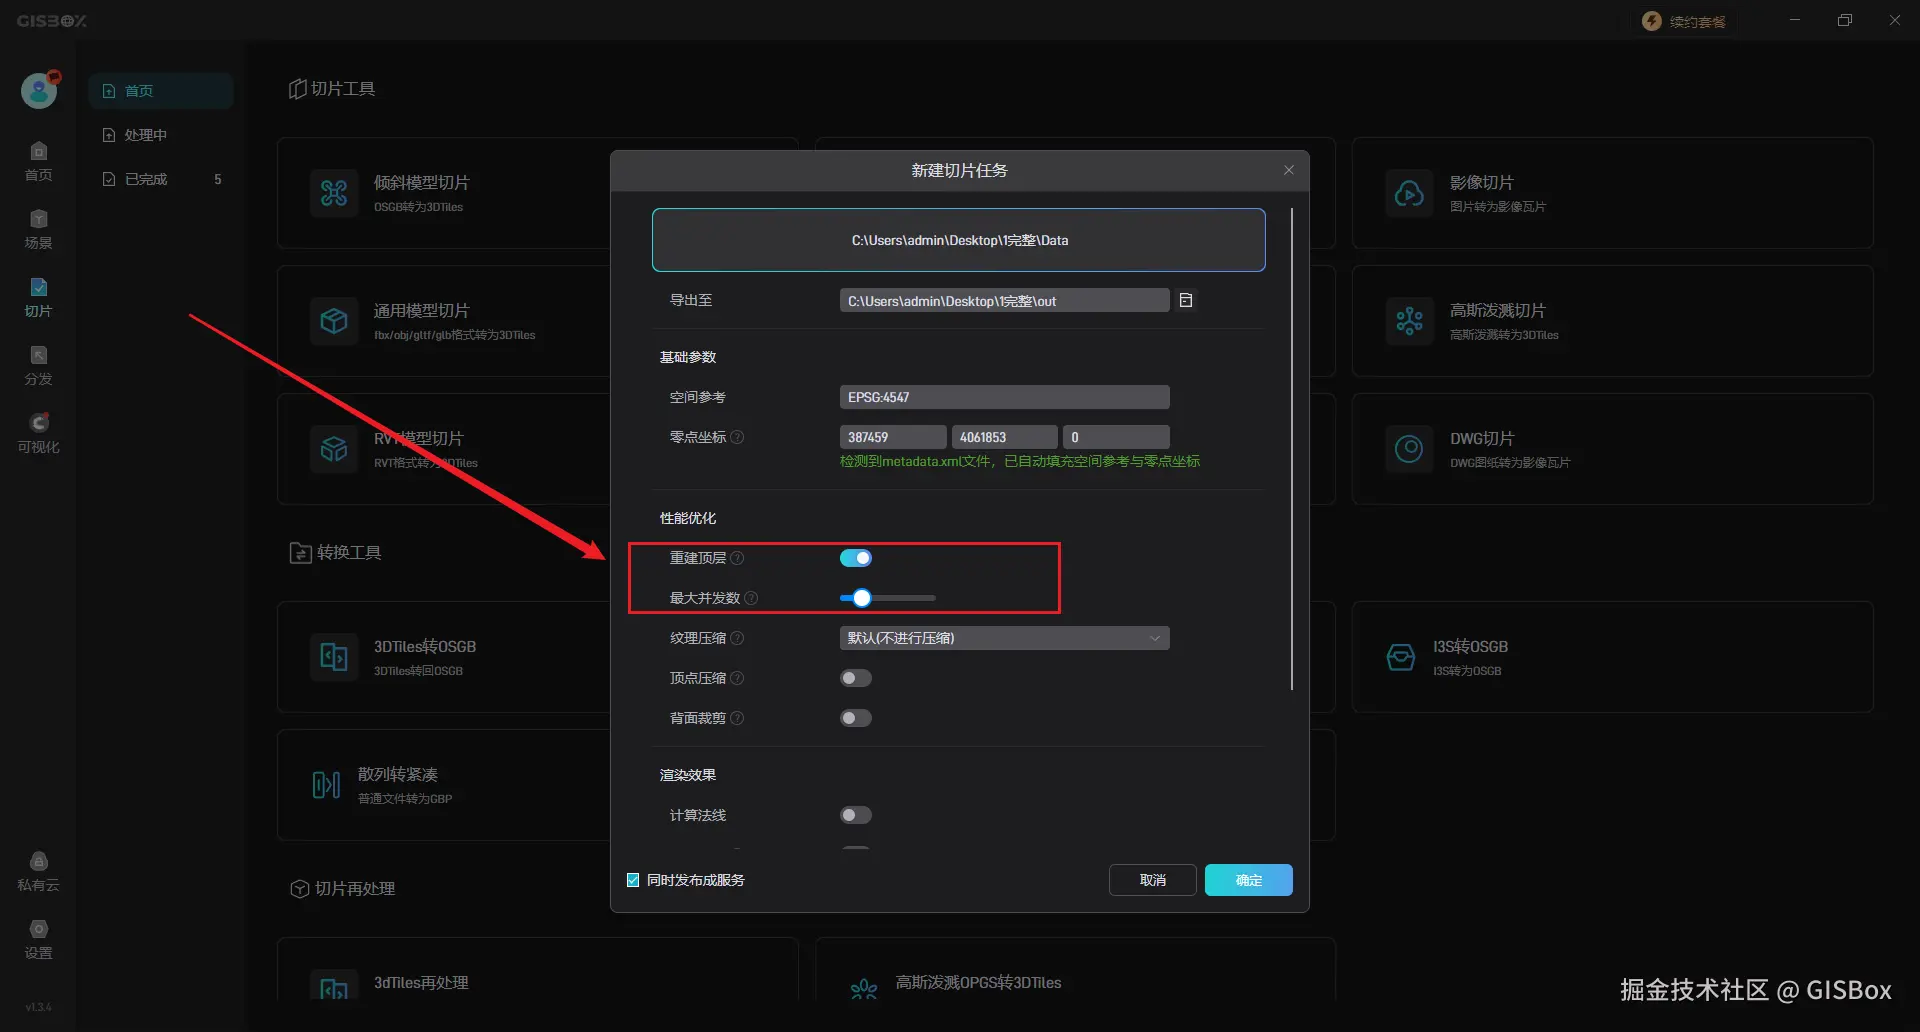Open the 分发 sidebar section
1920x1032 pixels.
click(x=38, y=365)
